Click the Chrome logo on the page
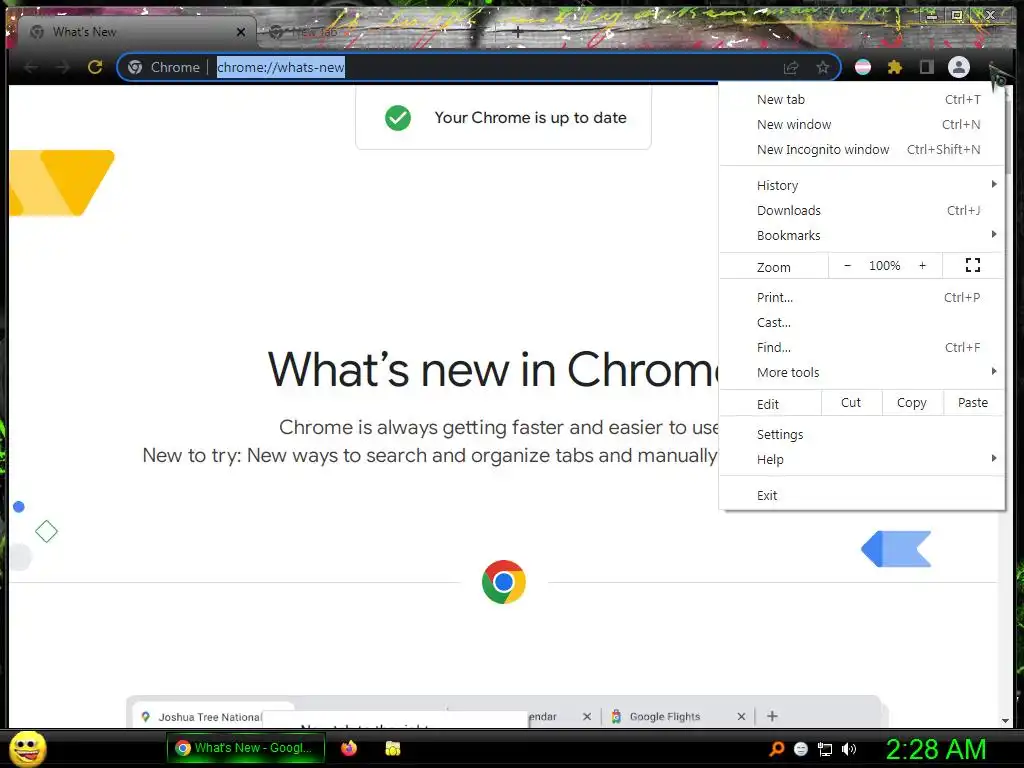 click(504, 582)
